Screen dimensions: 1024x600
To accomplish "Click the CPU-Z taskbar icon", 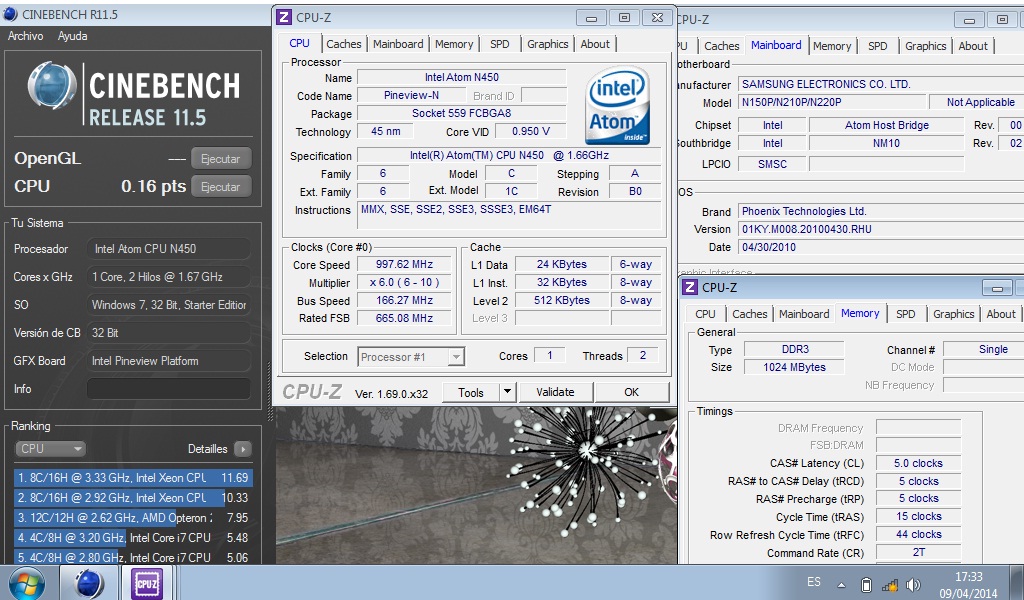I will pos(146,583).
